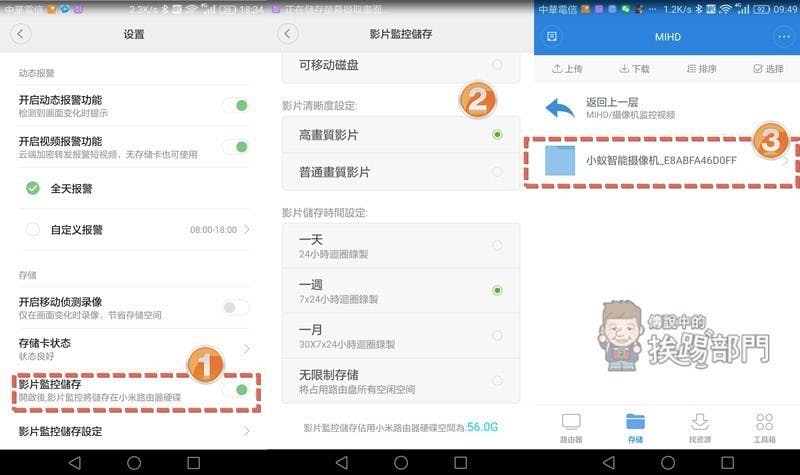Open the 影片監控儲存設定 row chevron
The image size is (800, 475).
pos(247,431)
